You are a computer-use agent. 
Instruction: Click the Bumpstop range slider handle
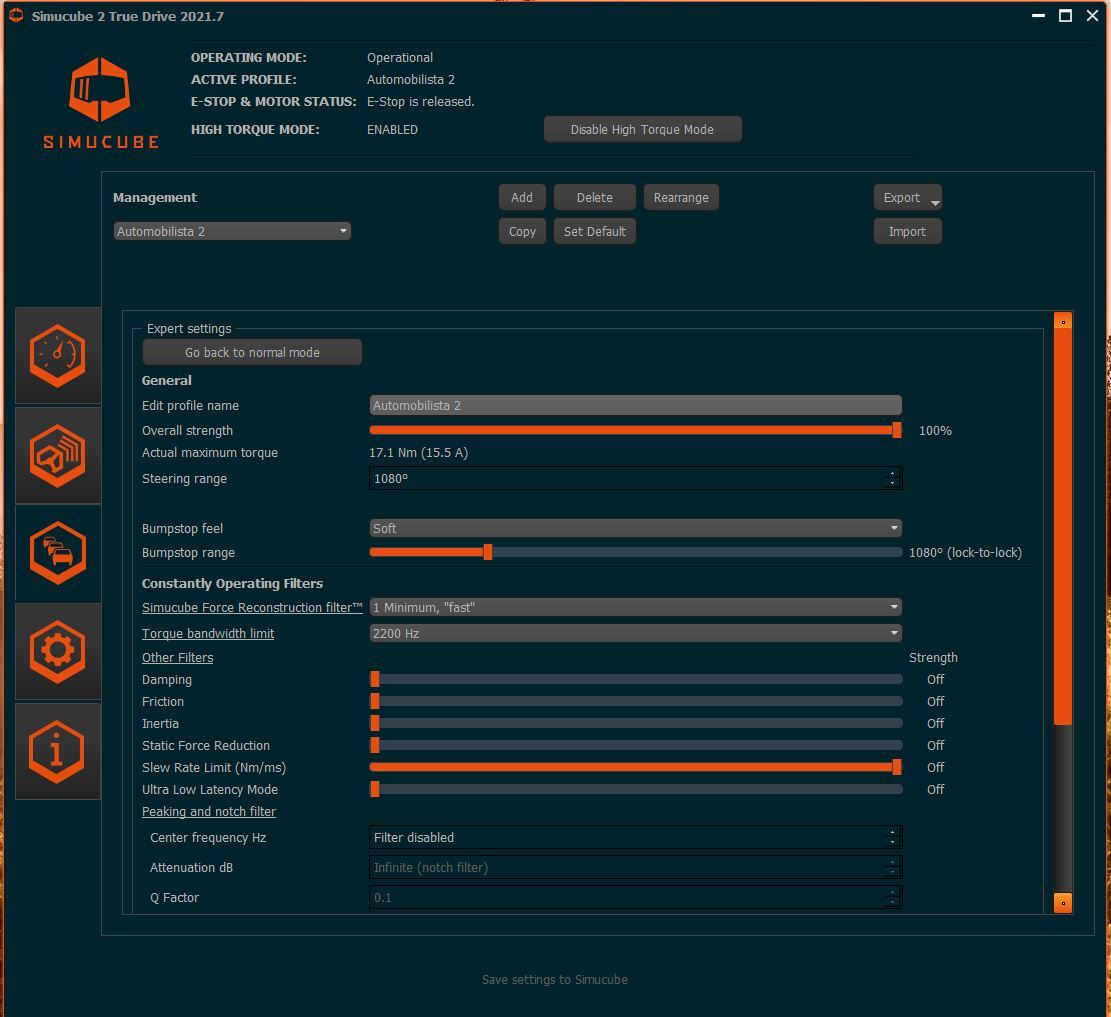pyautogui.click(x=487, y=552)
